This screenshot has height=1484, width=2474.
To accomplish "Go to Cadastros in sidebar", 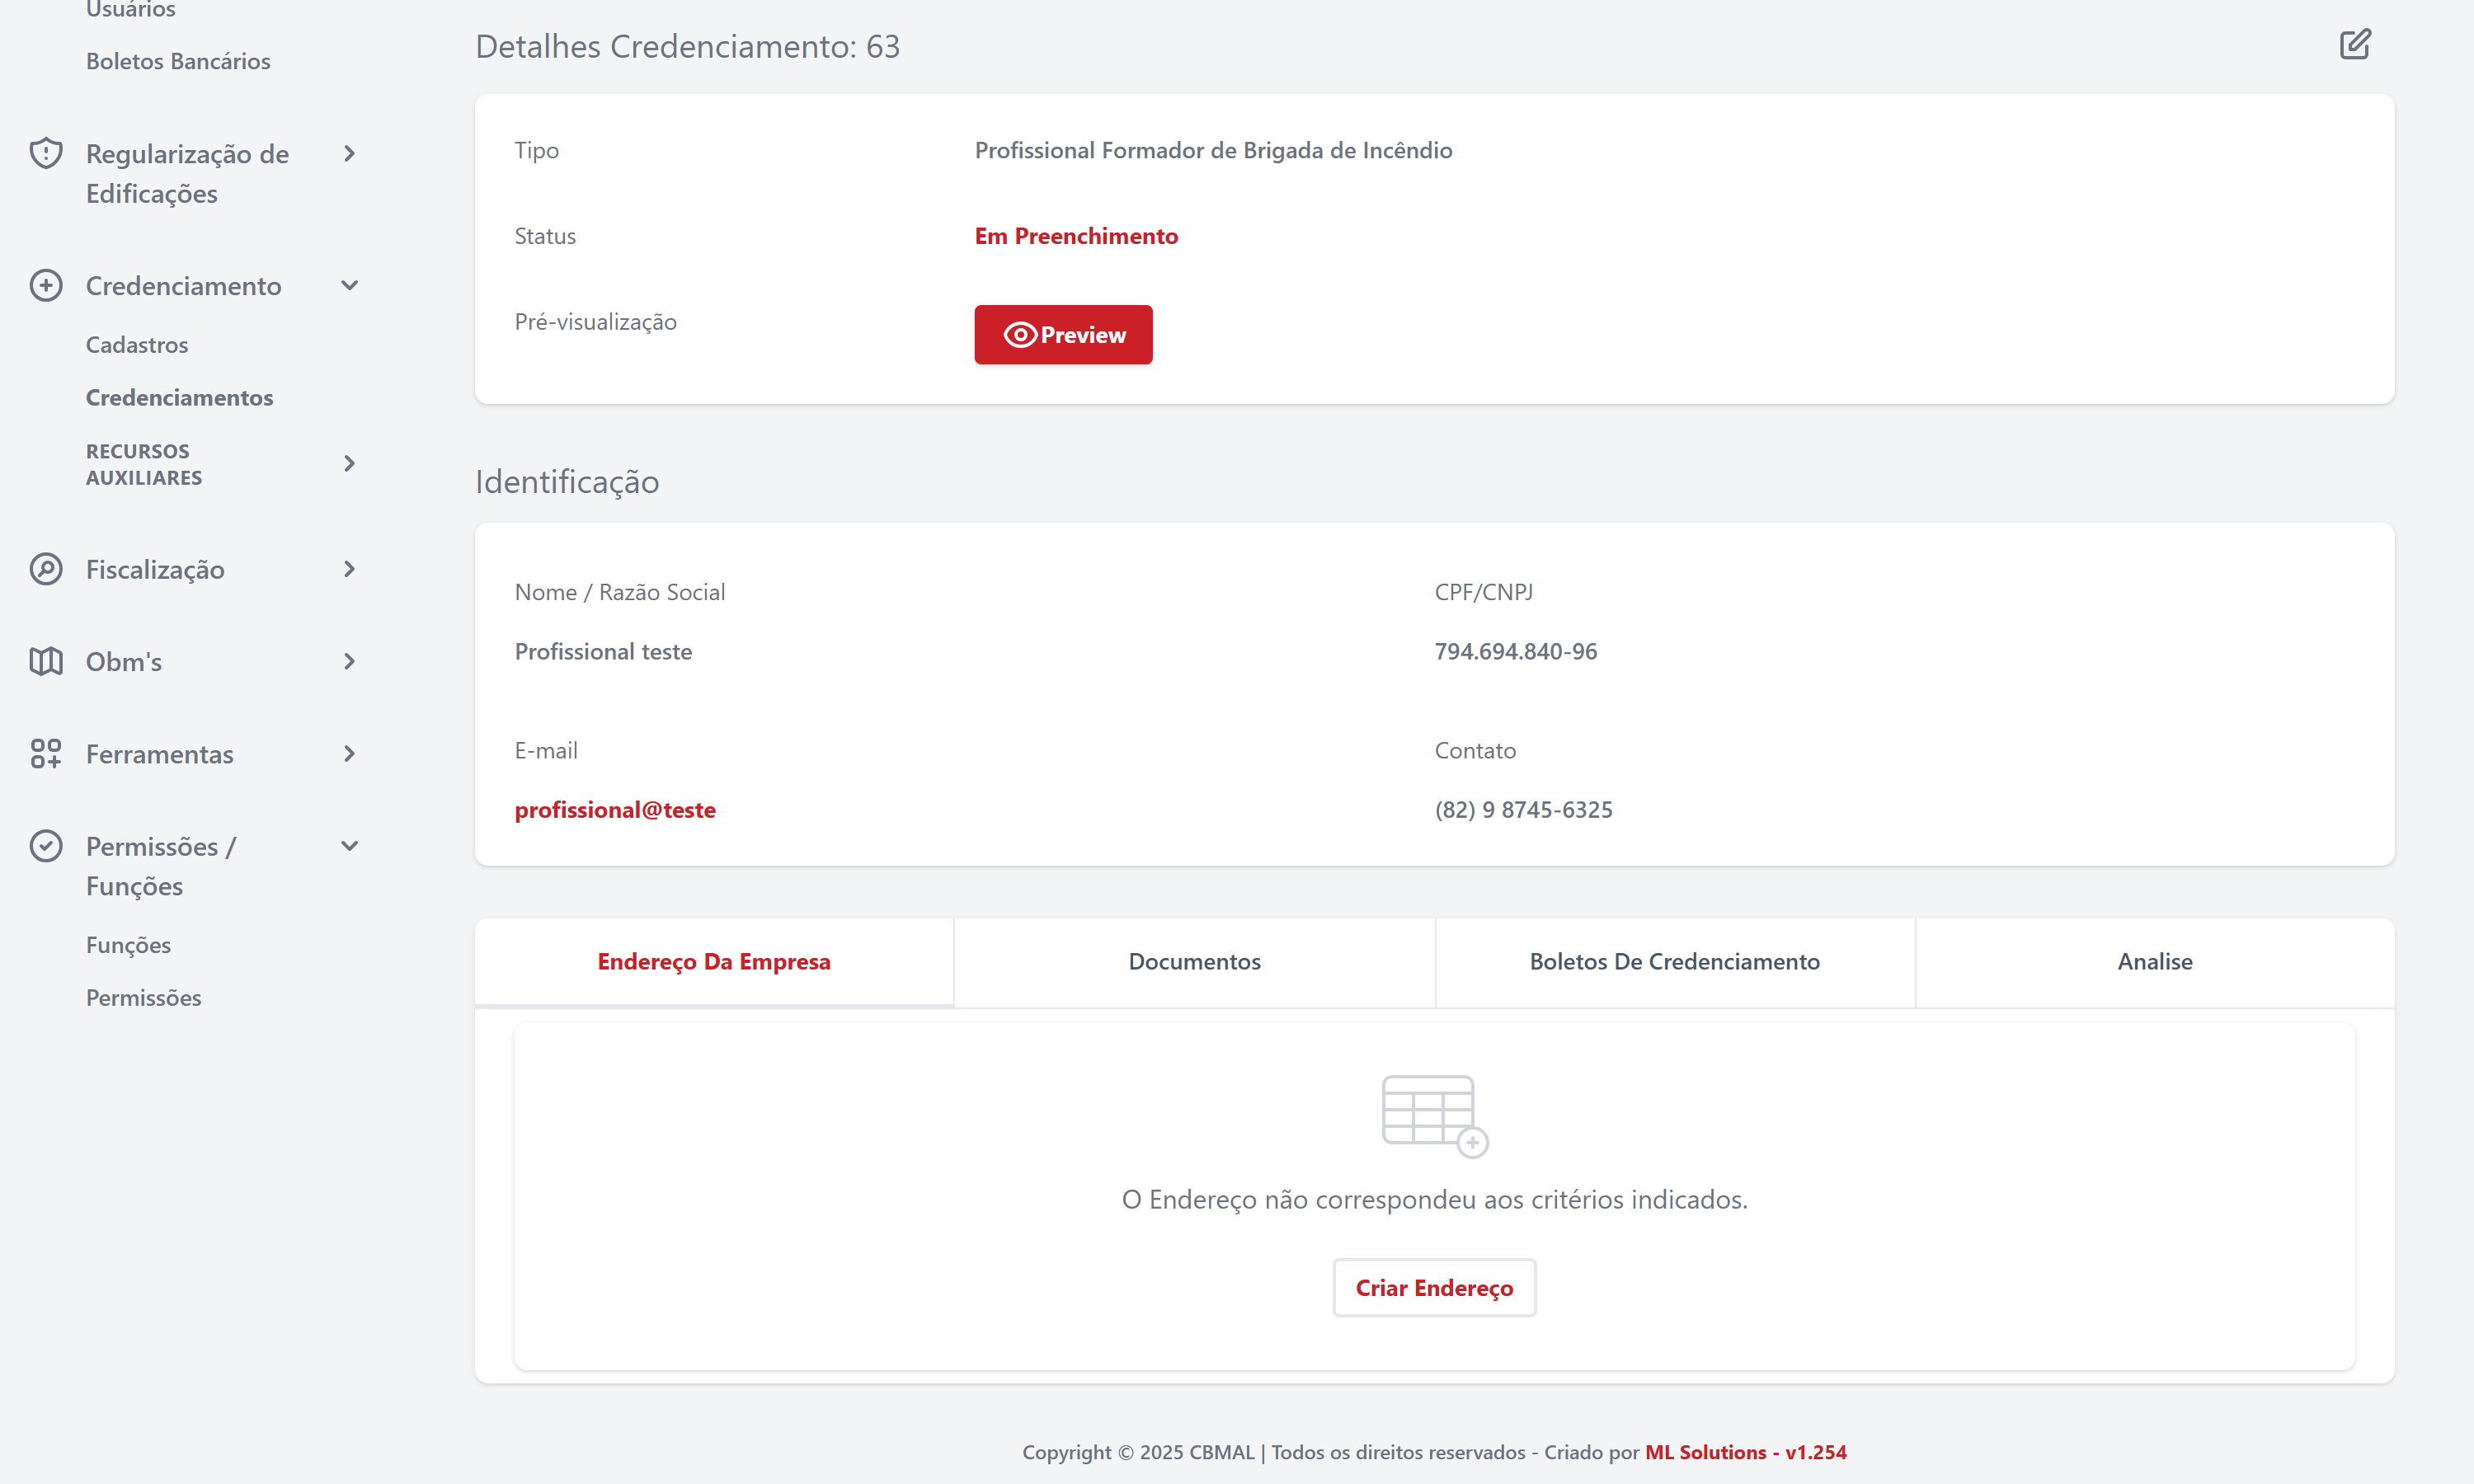I will (137, 345).
